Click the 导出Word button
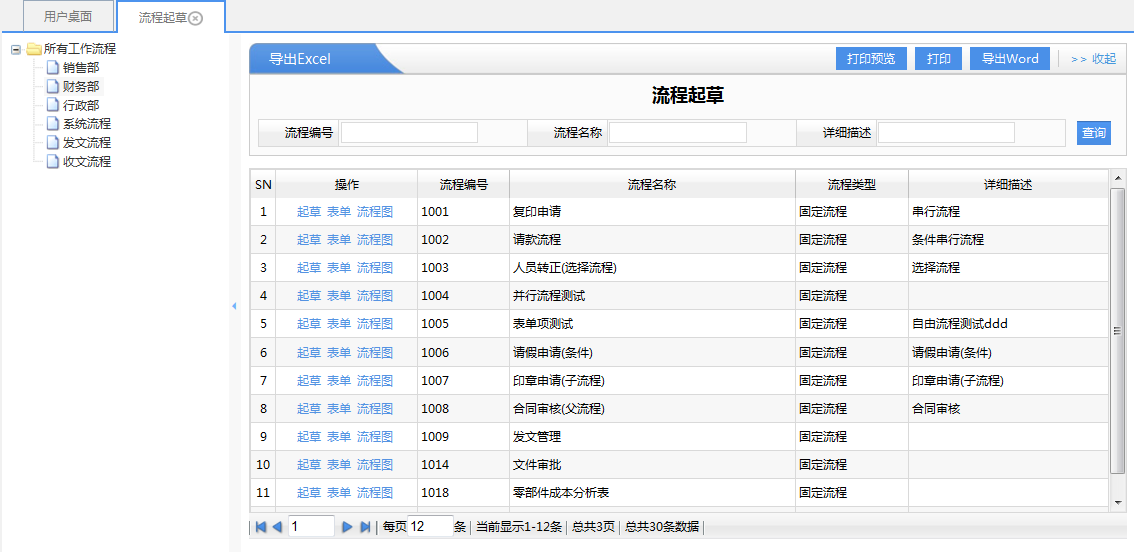 point(1009,59)
